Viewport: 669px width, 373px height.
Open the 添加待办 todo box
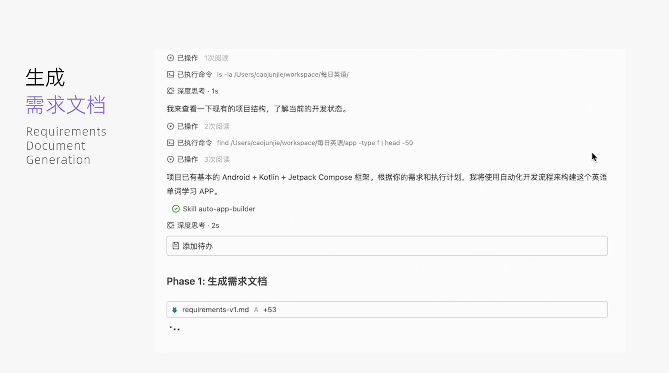[x=387, y=246]
